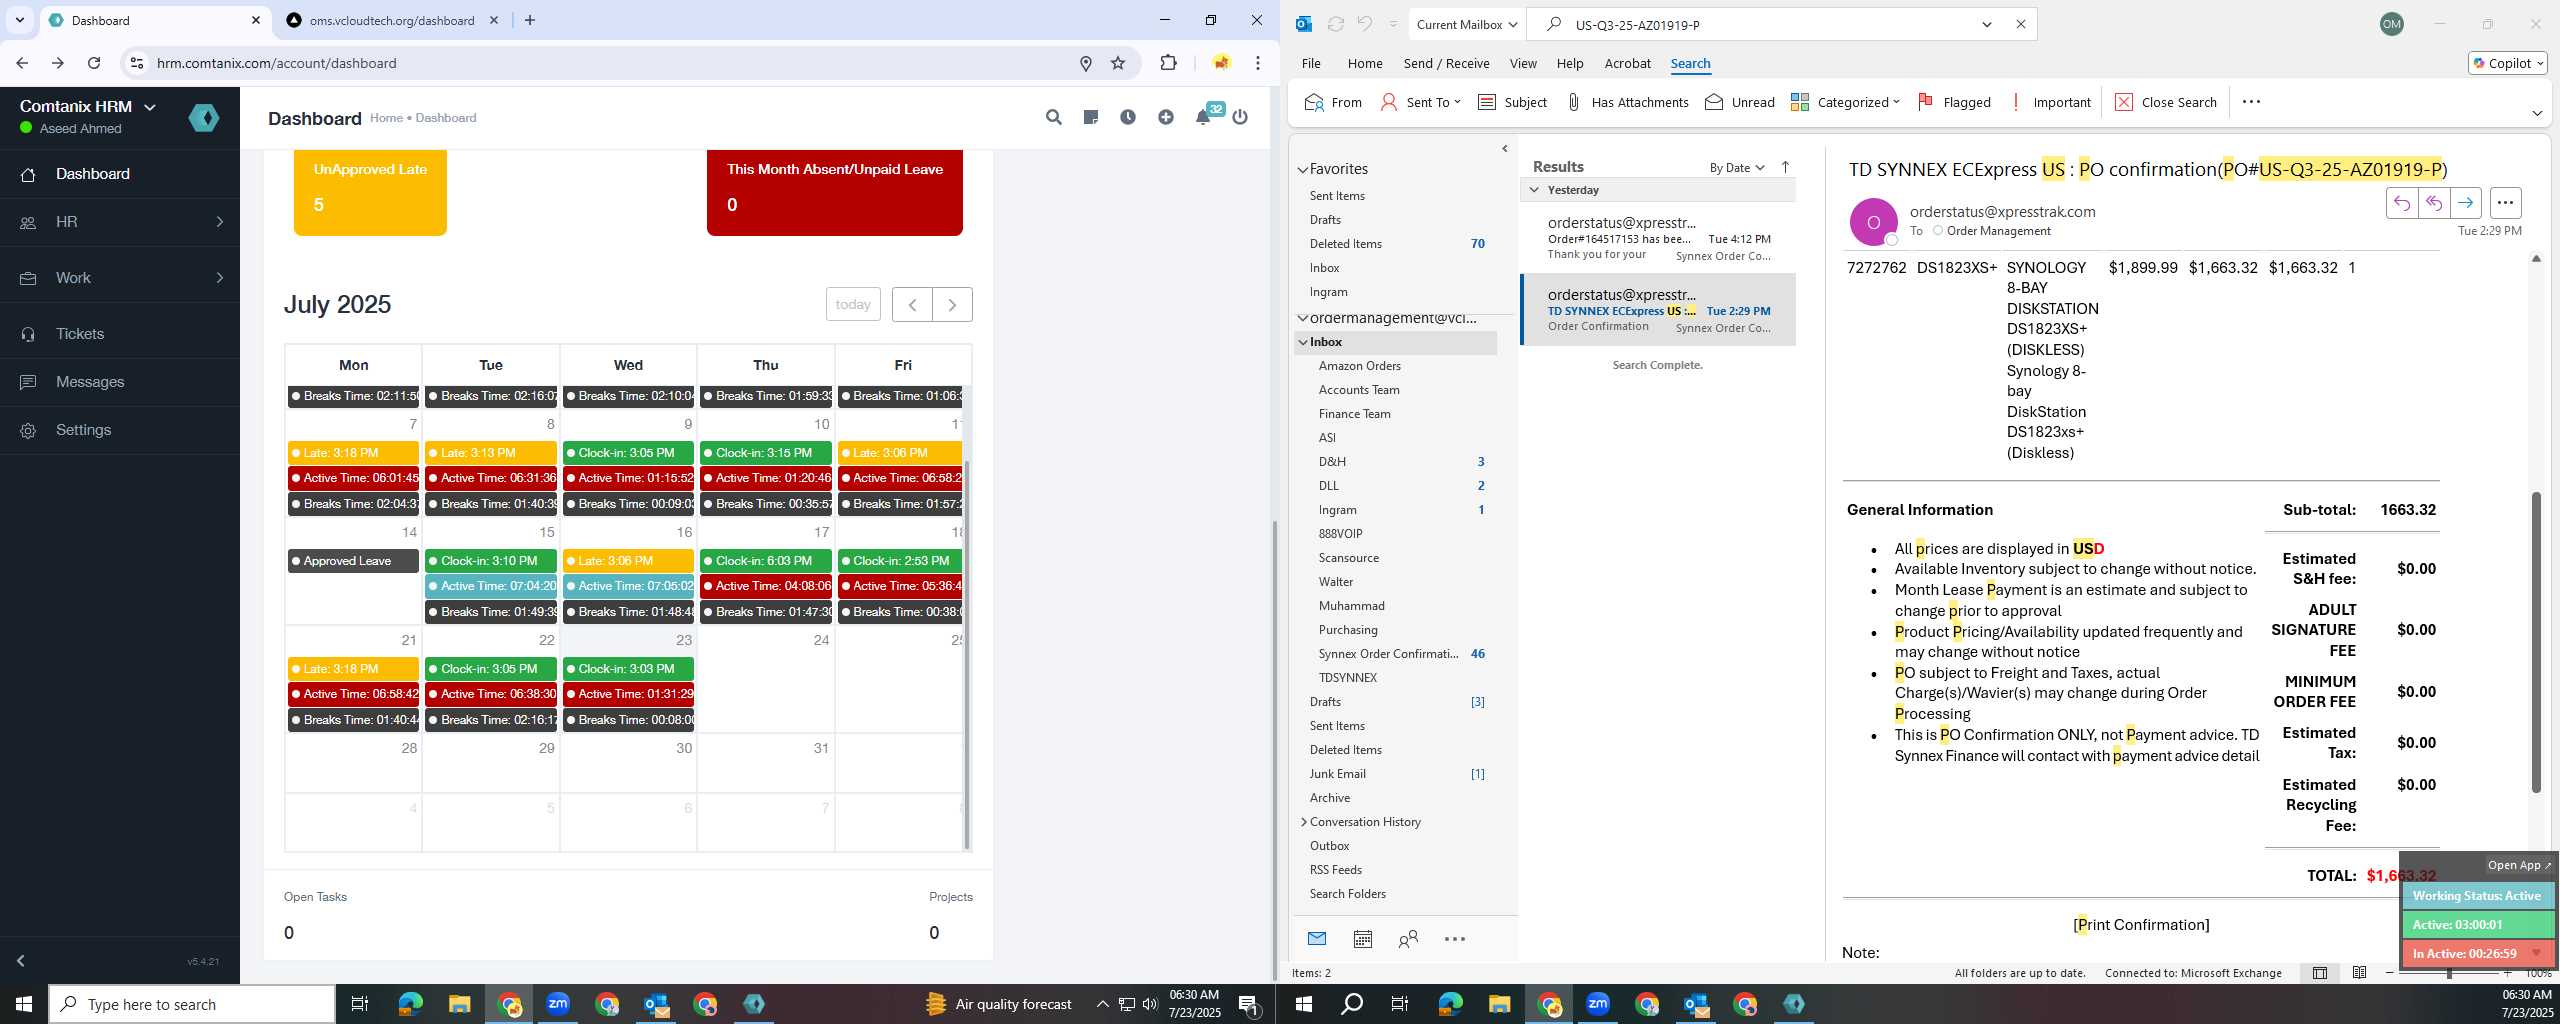The image size is (2560, 1024).
Task: Switch to Calendar view in Outlook navigation
Action: click(1362, 938)
